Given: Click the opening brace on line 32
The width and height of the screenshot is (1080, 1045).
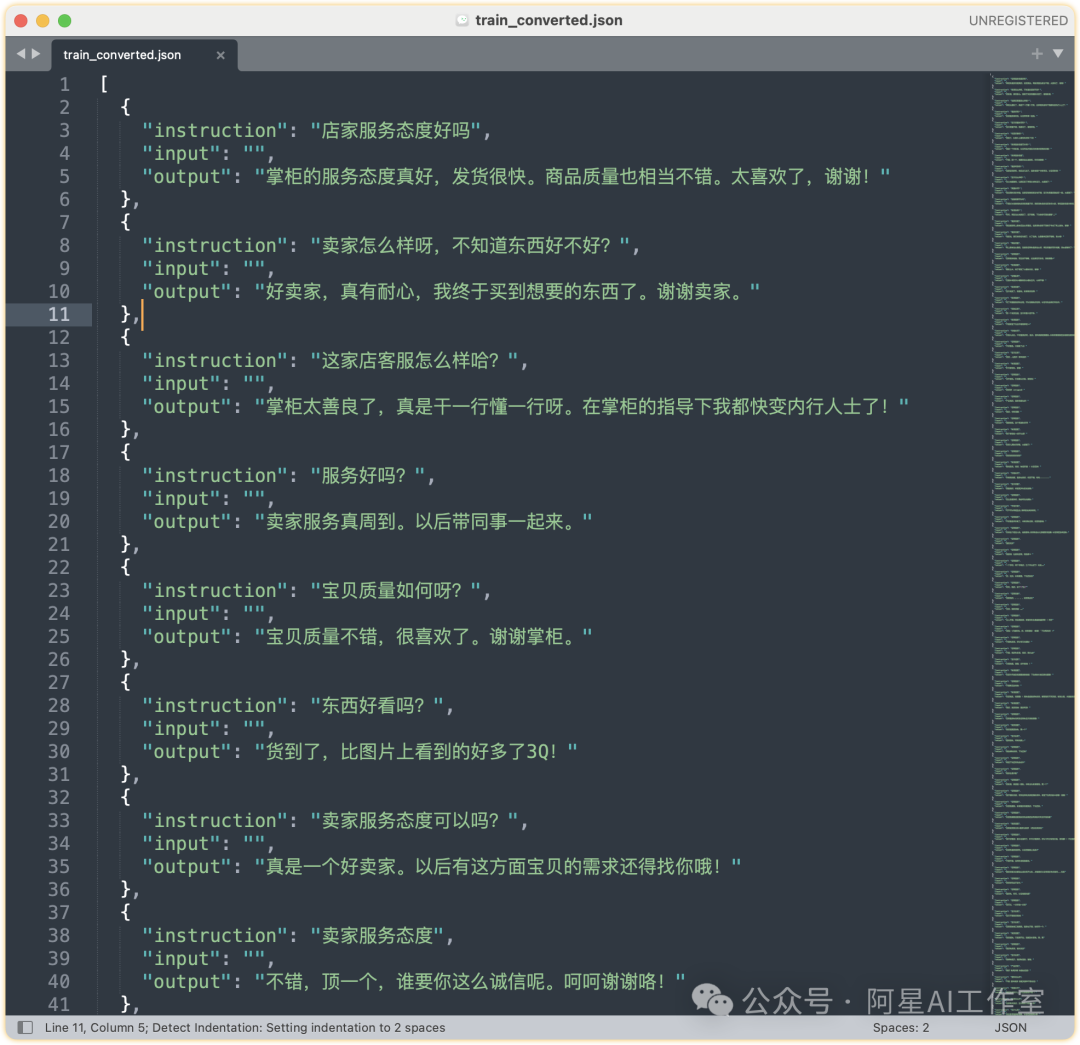Looking at the screenshot, I should (125, 798).
